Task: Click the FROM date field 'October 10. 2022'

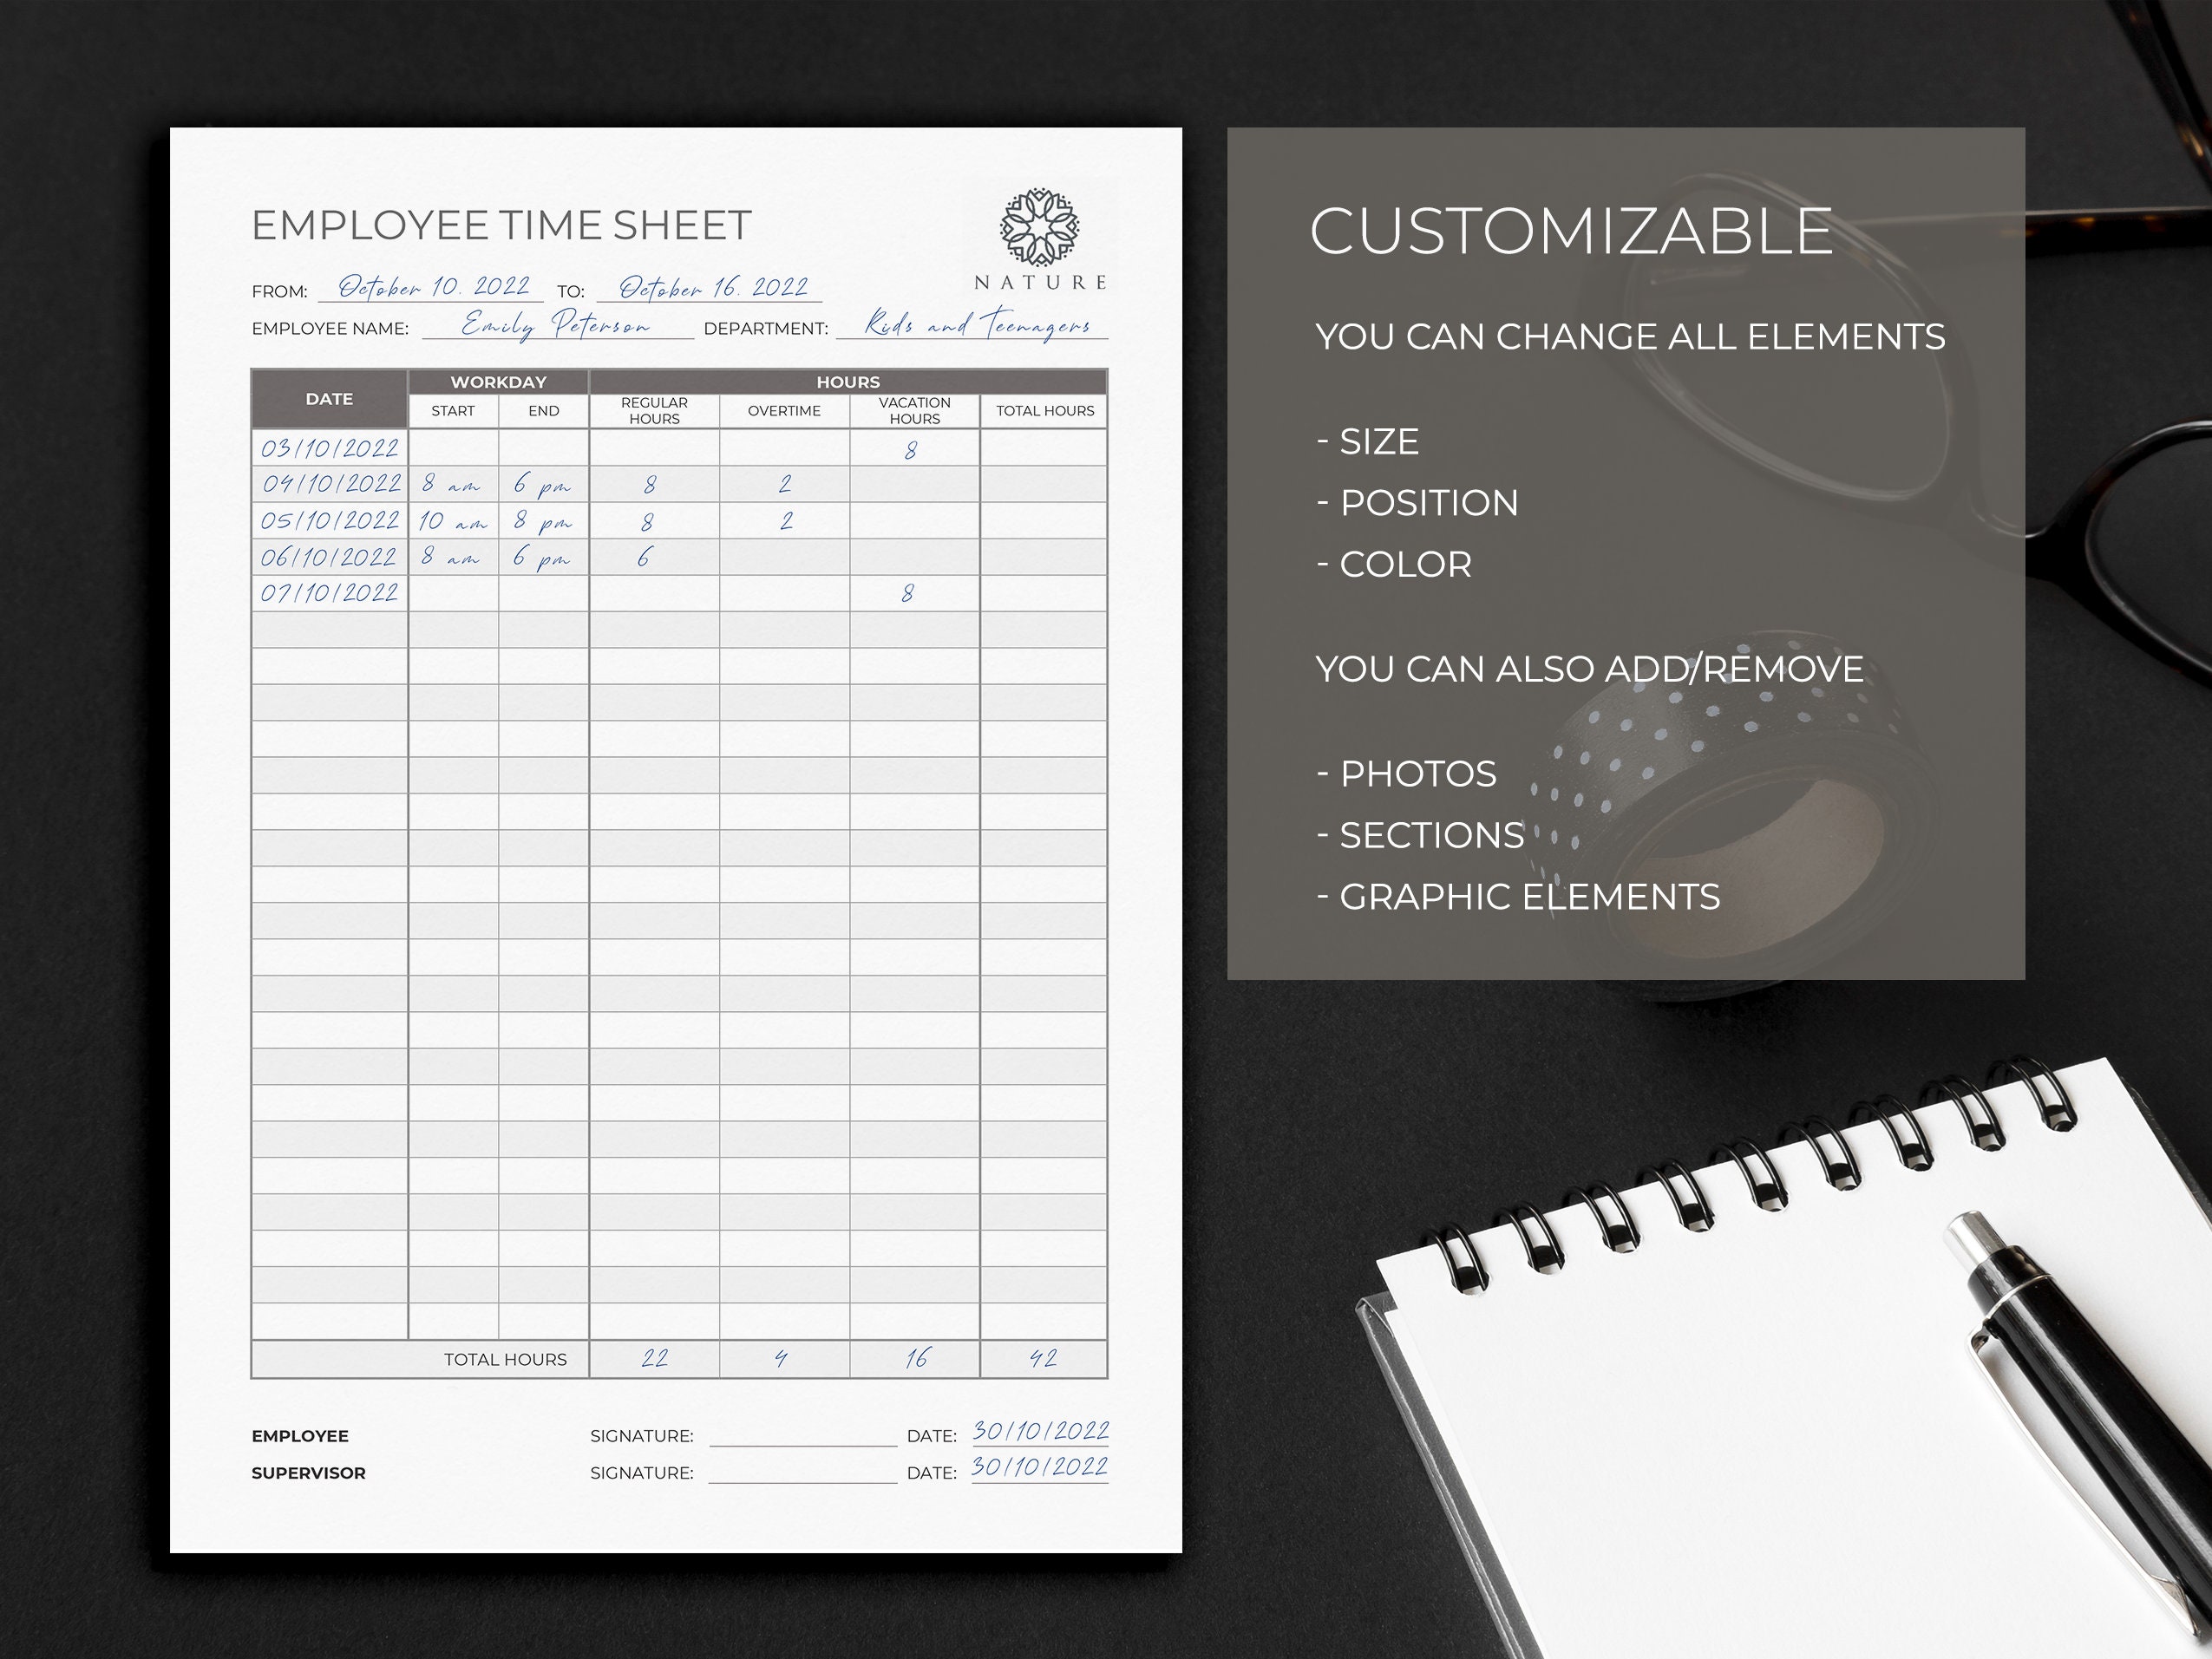Action: (x=431, y=287)
